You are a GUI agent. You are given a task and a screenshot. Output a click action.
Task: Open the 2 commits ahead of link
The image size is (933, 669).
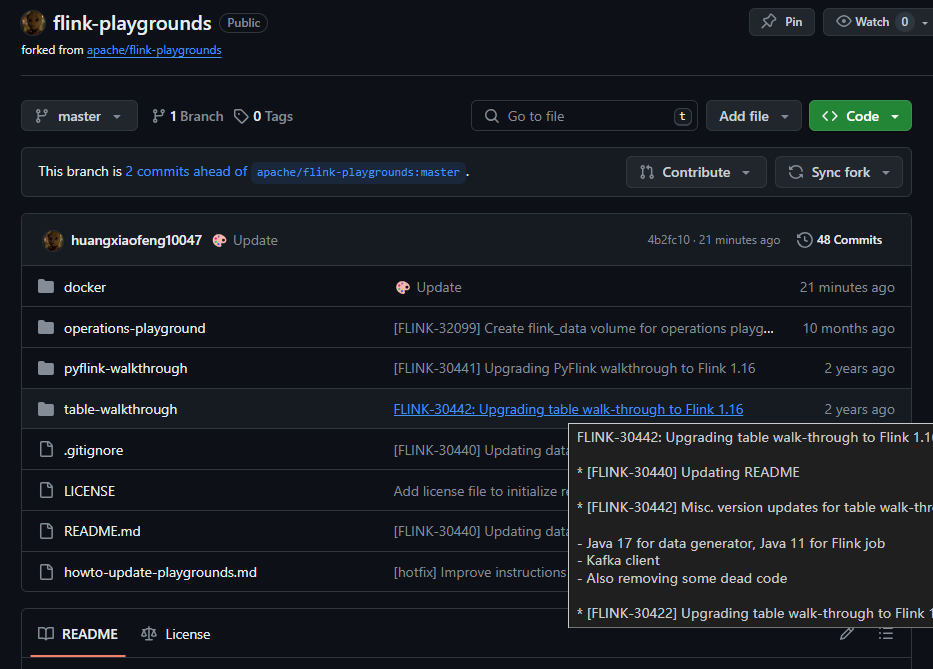(186, 171)
